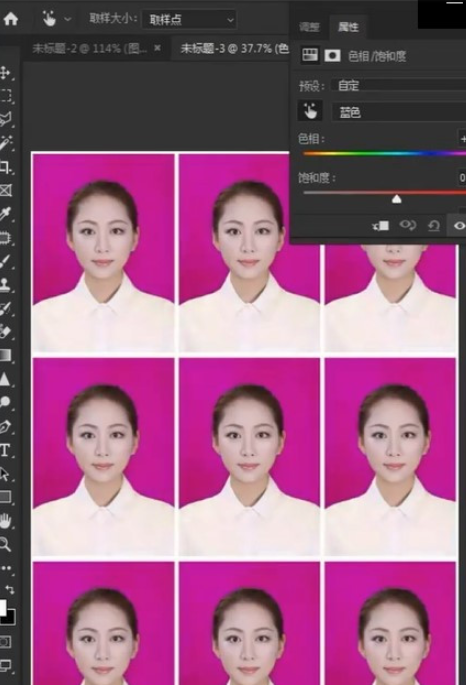Click the 取样大小: label
The height and width of the screenshot is (685, 466).
114,18
